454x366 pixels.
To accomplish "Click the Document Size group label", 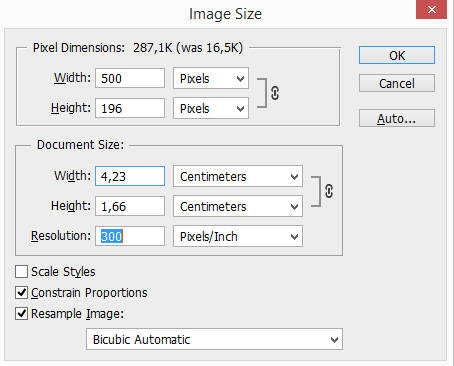I will (80, 145).
